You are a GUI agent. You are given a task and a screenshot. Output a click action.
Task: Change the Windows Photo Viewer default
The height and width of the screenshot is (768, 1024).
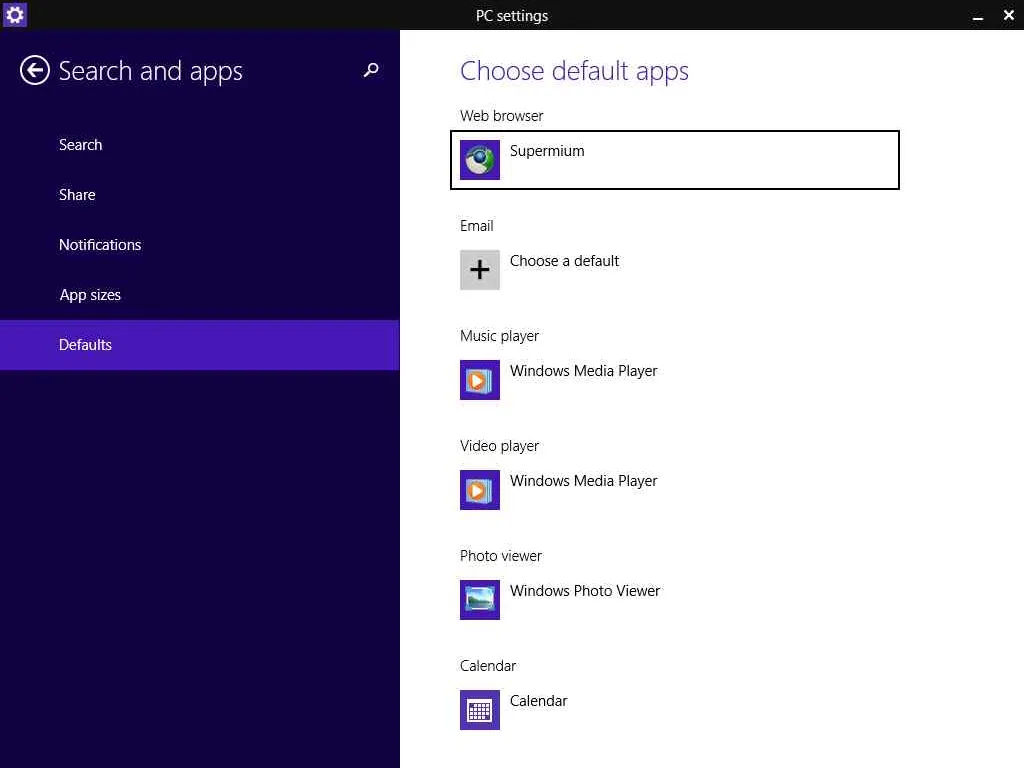pos(585,591)
